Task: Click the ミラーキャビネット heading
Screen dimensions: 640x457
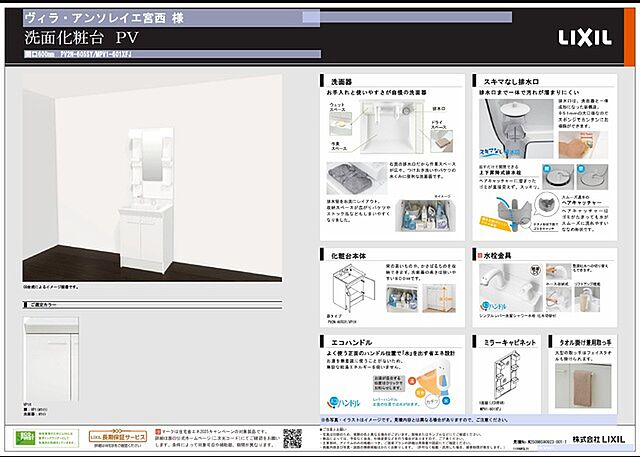Action: point(510,341)
